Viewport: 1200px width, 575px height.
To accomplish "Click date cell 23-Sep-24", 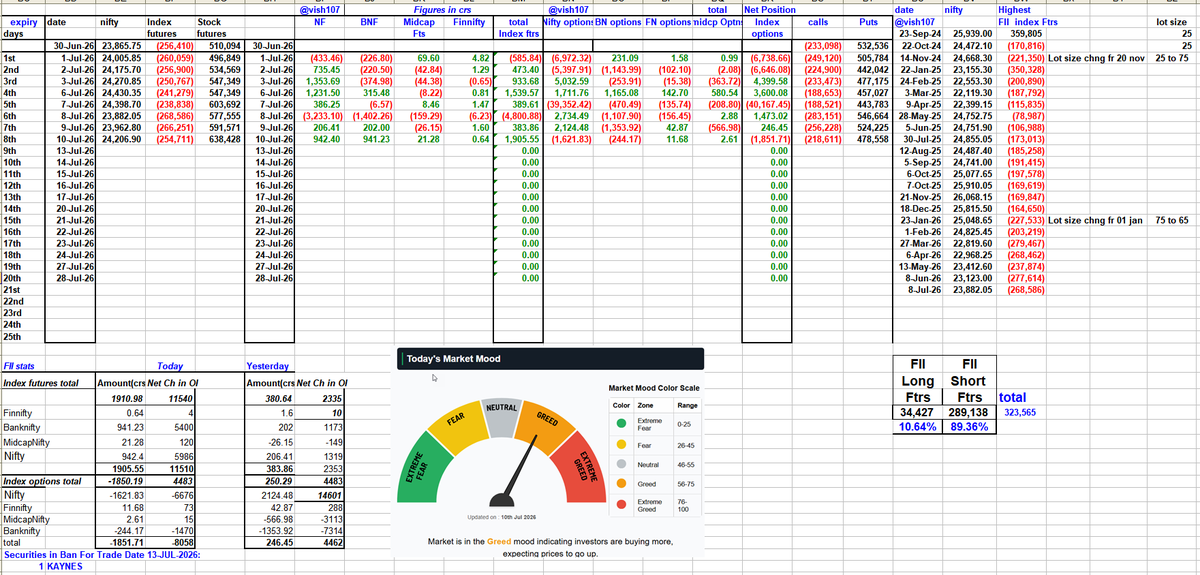I will coord(918,33).
